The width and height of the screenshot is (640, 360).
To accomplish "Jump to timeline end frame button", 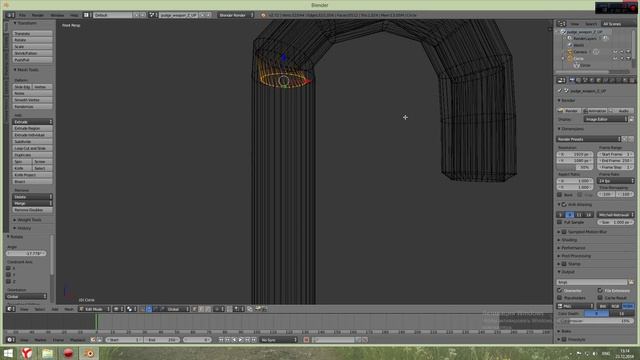I will tap(254, 340).
